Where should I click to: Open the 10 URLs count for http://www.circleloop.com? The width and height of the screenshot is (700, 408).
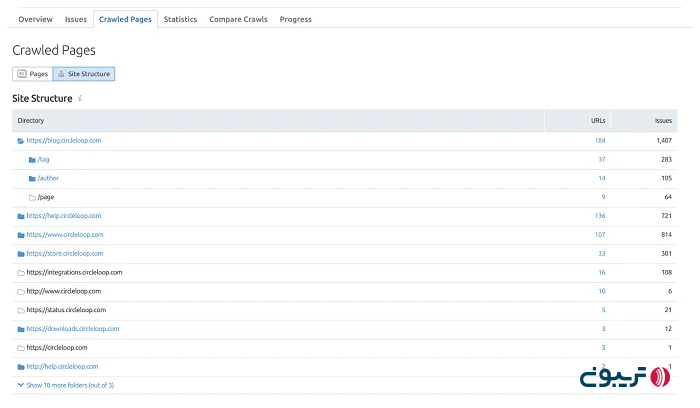tap(601, 291)
